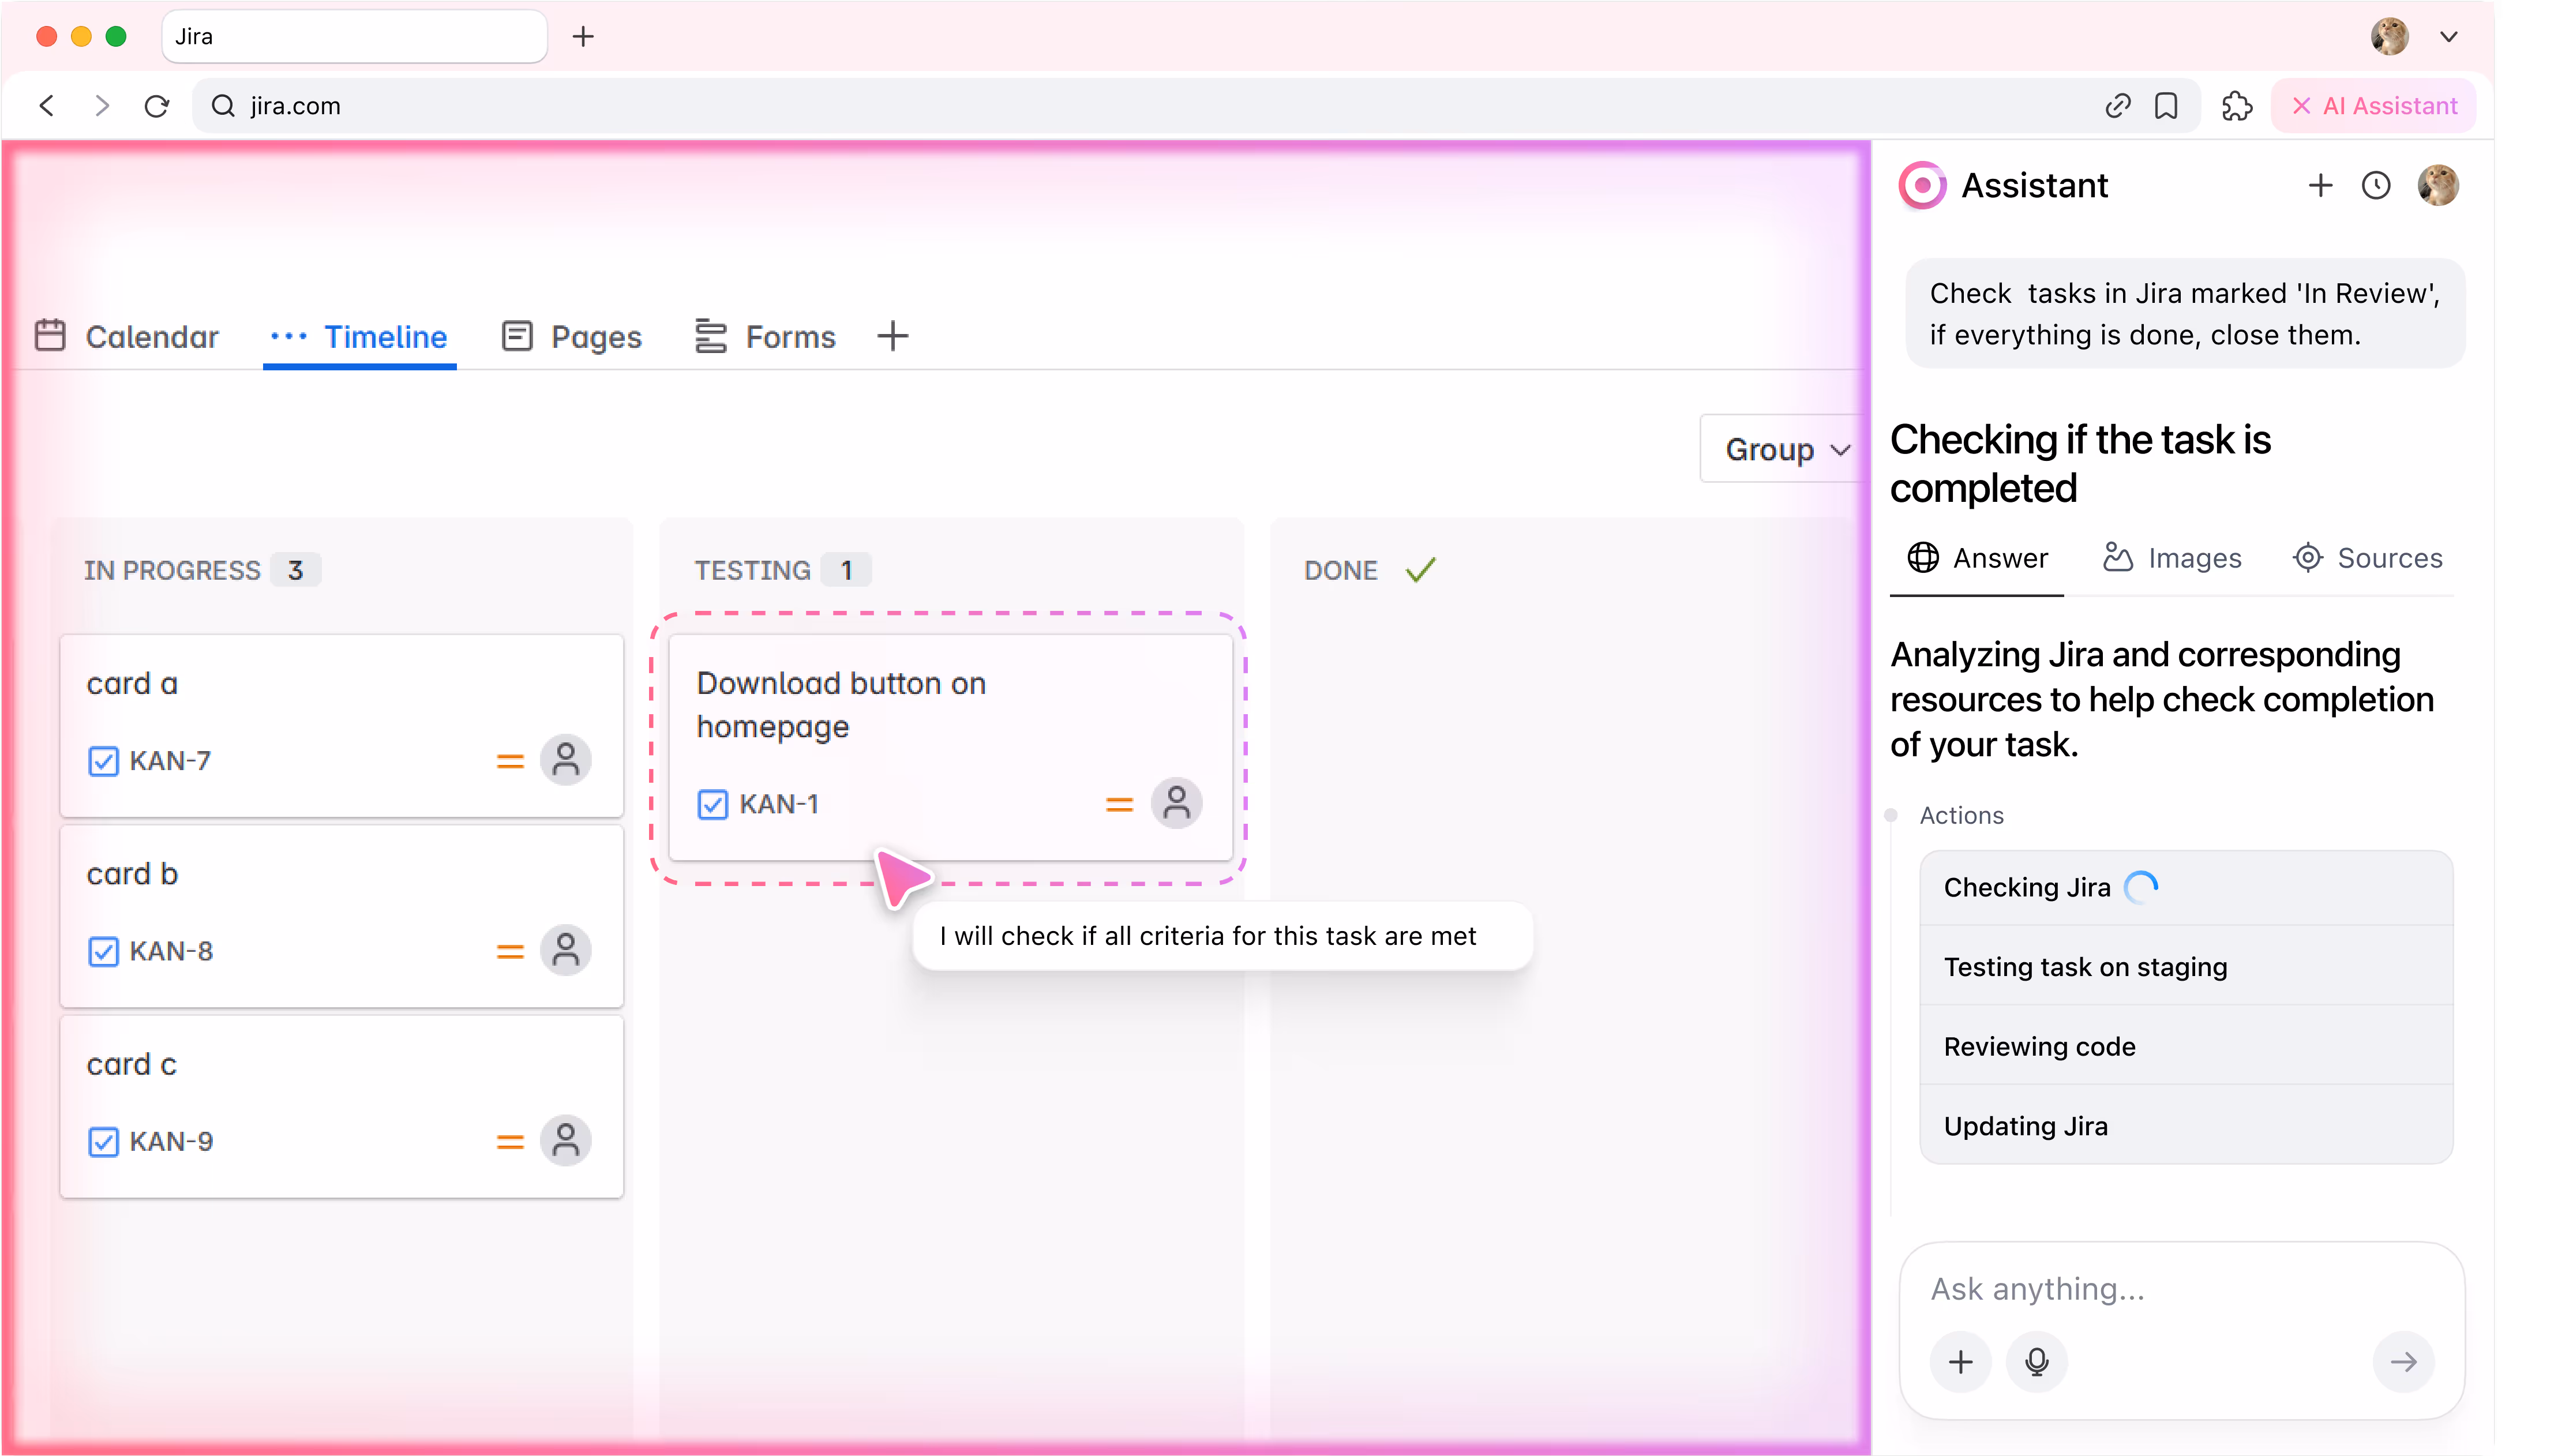Open Assistant user avatar

point(2438,185)
